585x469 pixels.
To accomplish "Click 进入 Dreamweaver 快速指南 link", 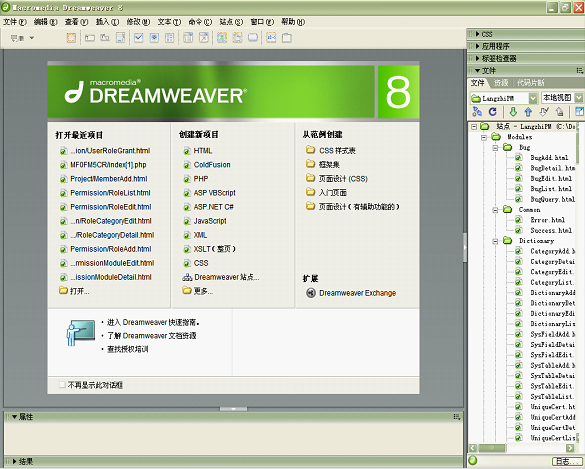I will (x=153, y=322).
